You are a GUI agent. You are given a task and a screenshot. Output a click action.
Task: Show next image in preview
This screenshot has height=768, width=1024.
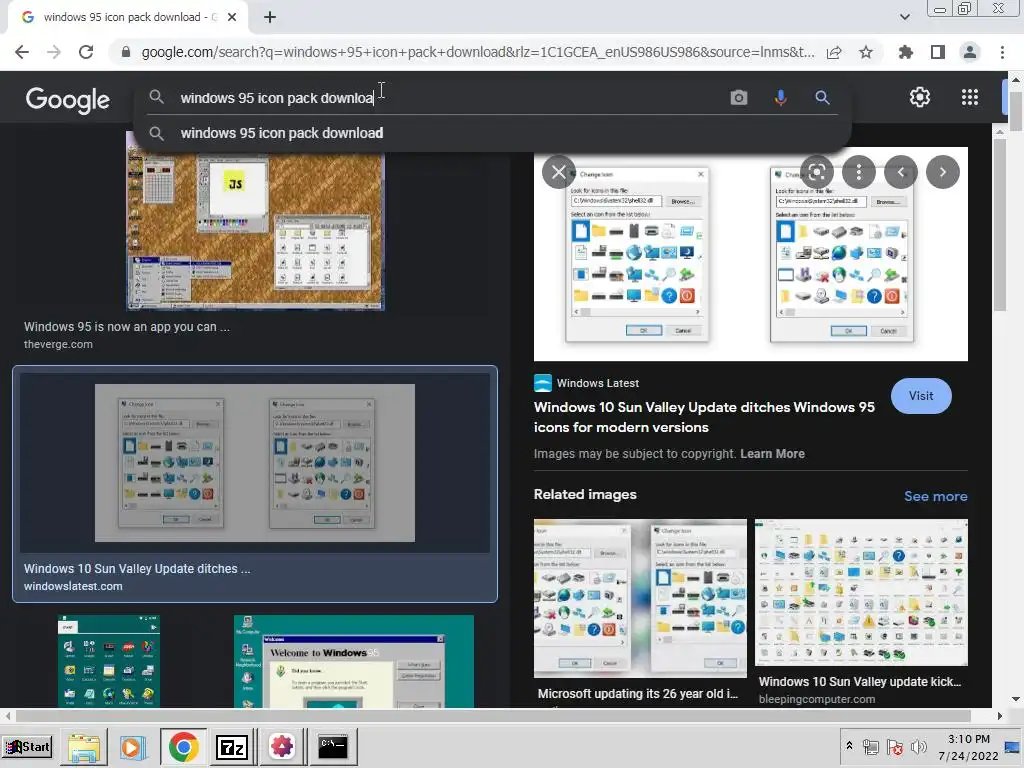[942, 172]
